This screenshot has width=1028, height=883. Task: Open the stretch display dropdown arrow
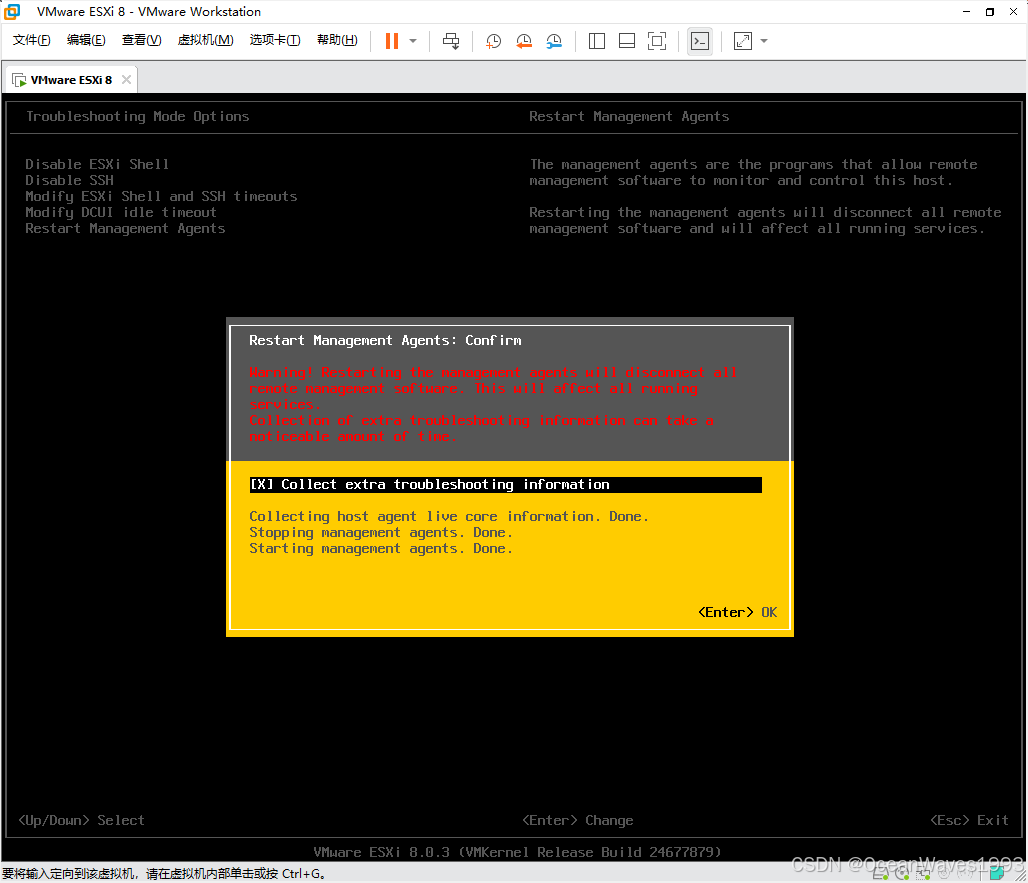click(764, 41)
